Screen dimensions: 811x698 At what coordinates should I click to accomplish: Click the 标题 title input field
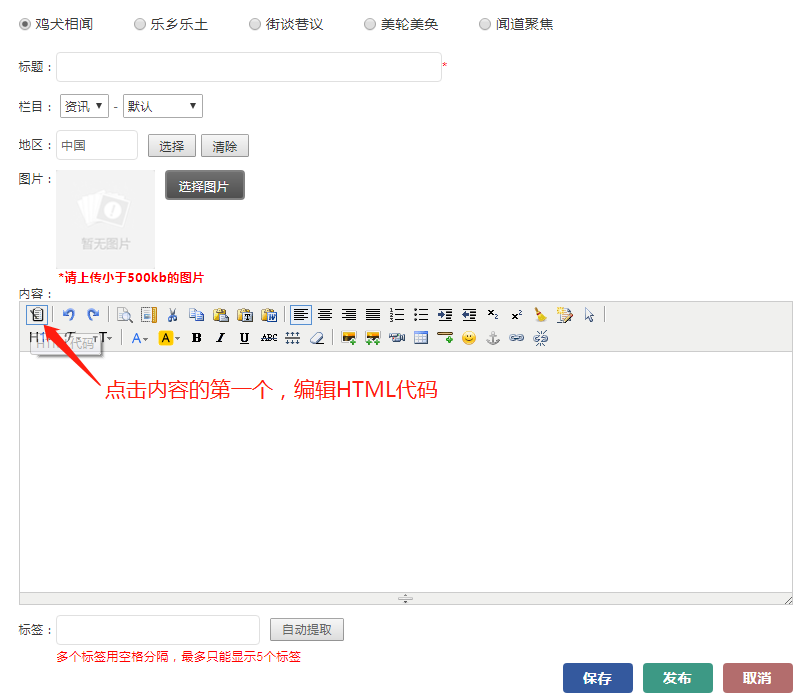pos(248,67)
